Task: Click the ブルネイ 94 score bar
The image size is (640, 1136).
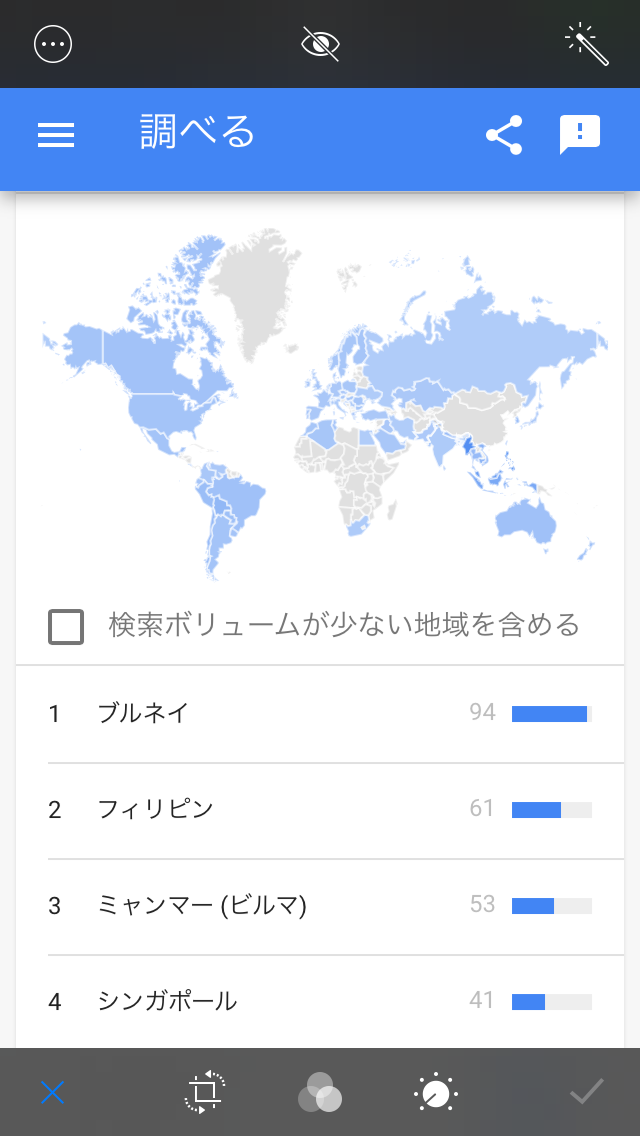Action: 550,713
